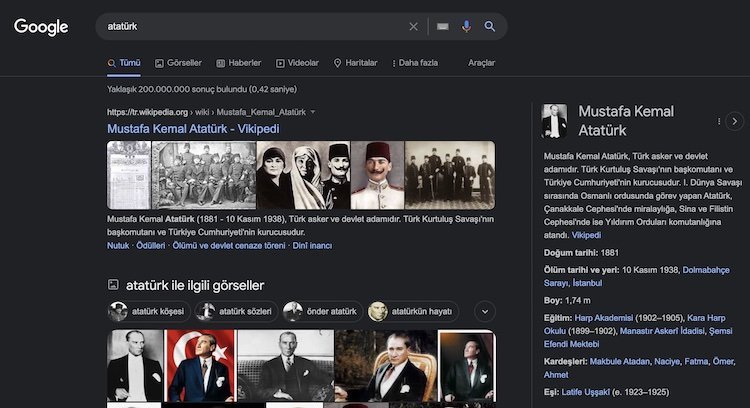Screen dimensions: 750x408
Task: Select the atatürk köşesi chip
Action: [x=149, y=311]
